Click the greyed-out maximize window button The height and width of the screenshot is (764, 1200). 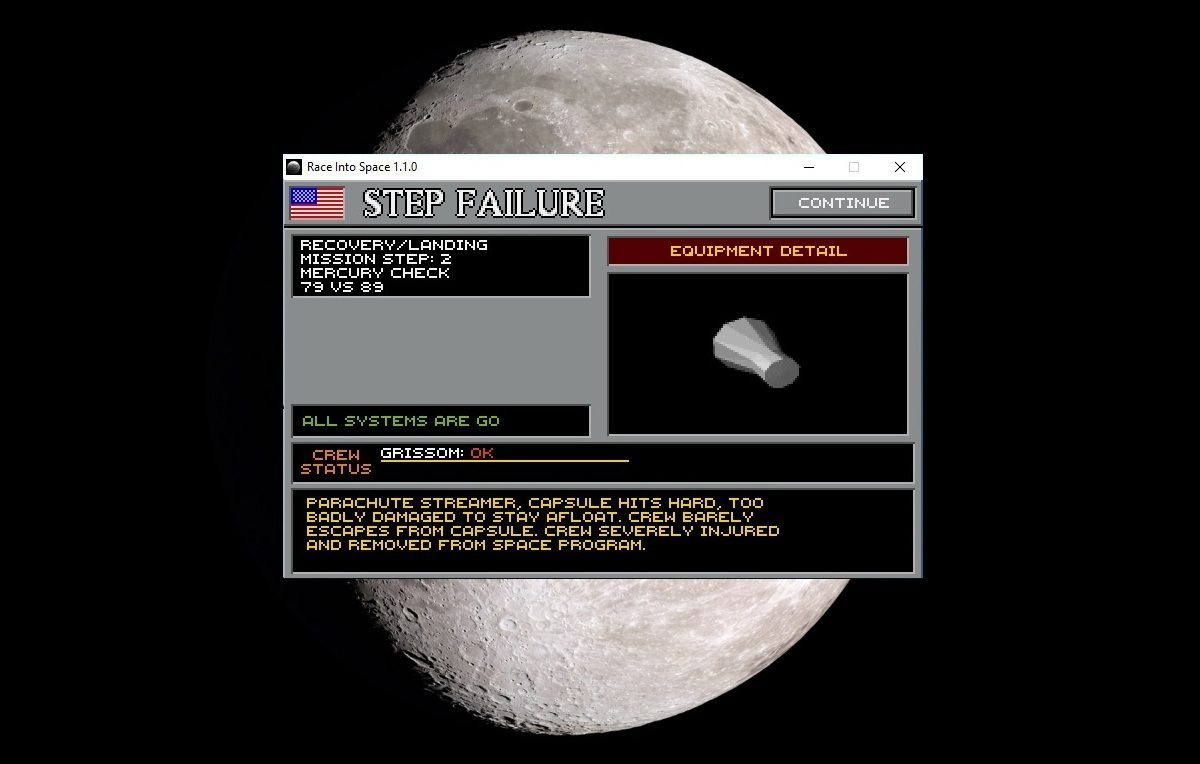[x=854, y=167]
